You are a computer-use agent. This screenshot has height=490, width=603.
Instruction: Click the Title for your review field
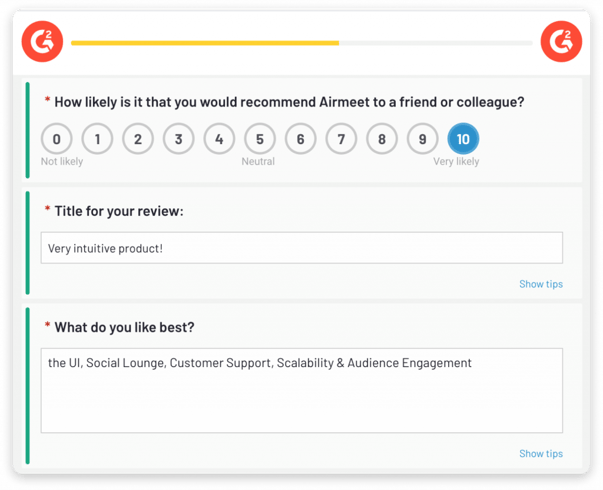[x=302, y=248]
